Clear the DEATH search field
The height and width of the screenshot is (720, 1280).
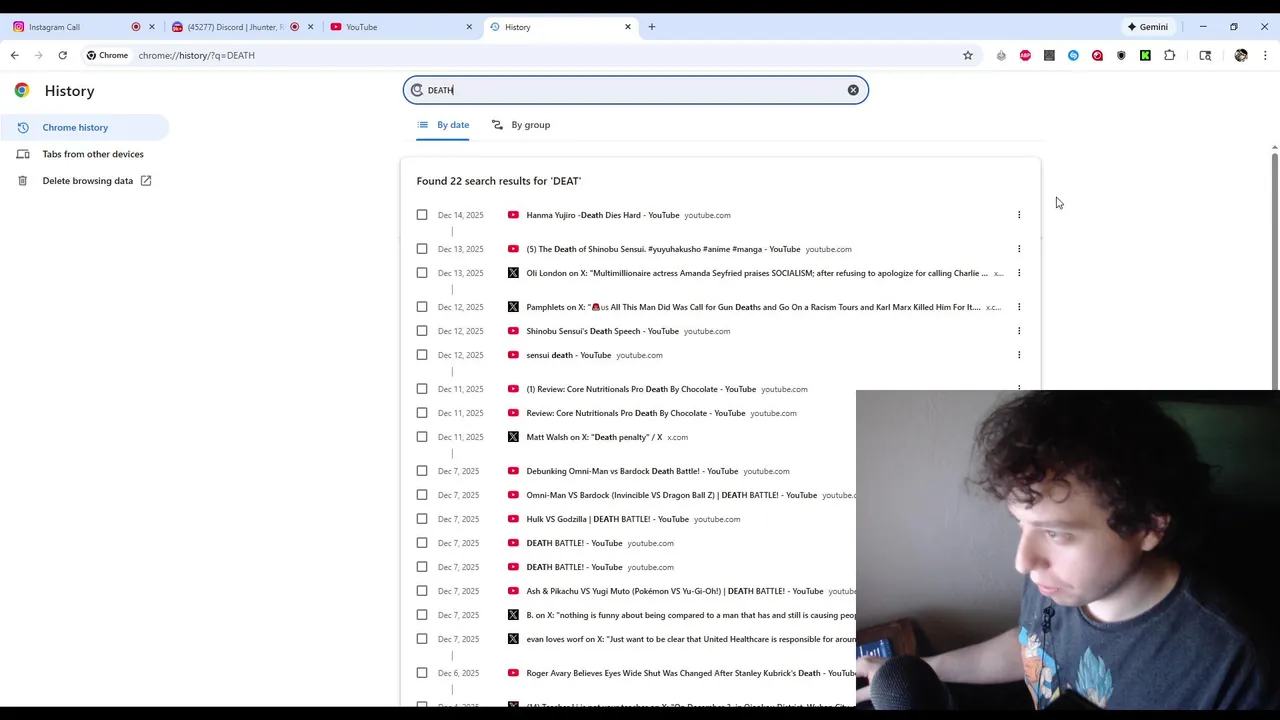pos(853,90)
